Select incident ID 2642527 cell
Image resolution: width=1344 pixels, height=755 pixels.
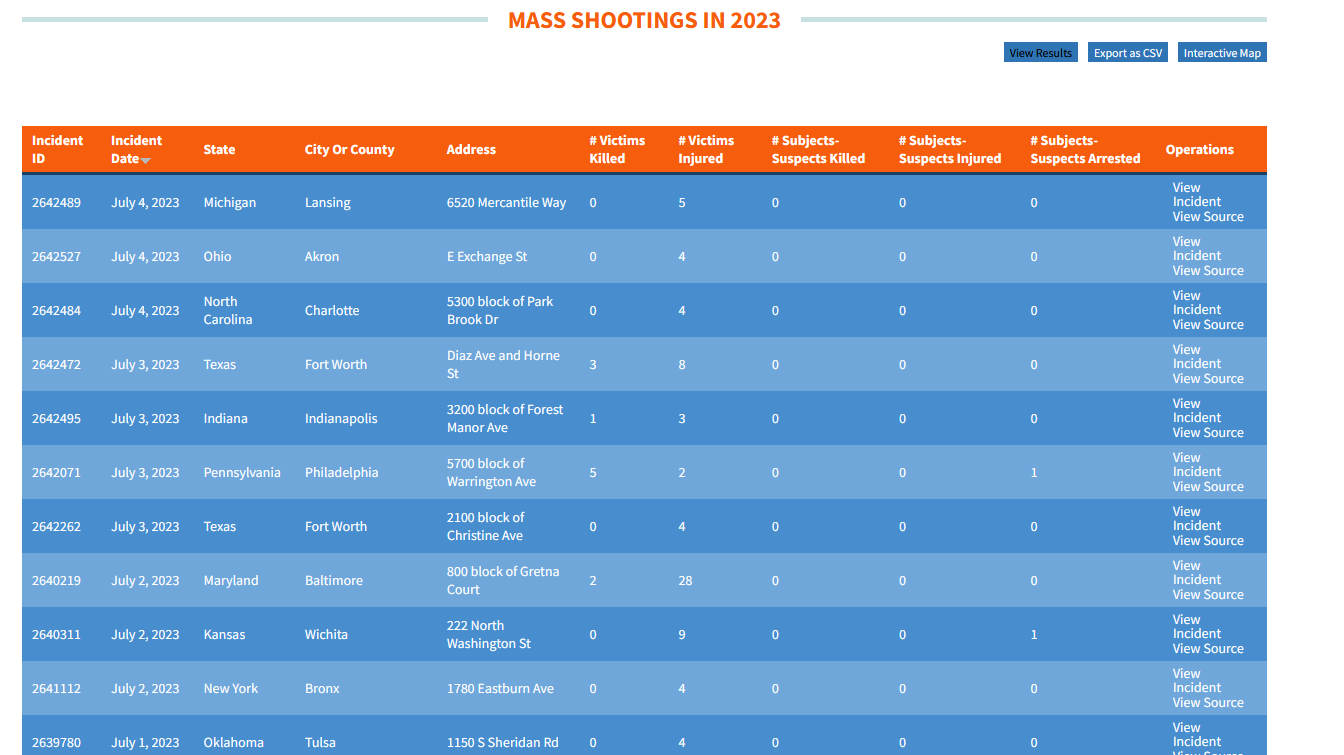(56, 257)
